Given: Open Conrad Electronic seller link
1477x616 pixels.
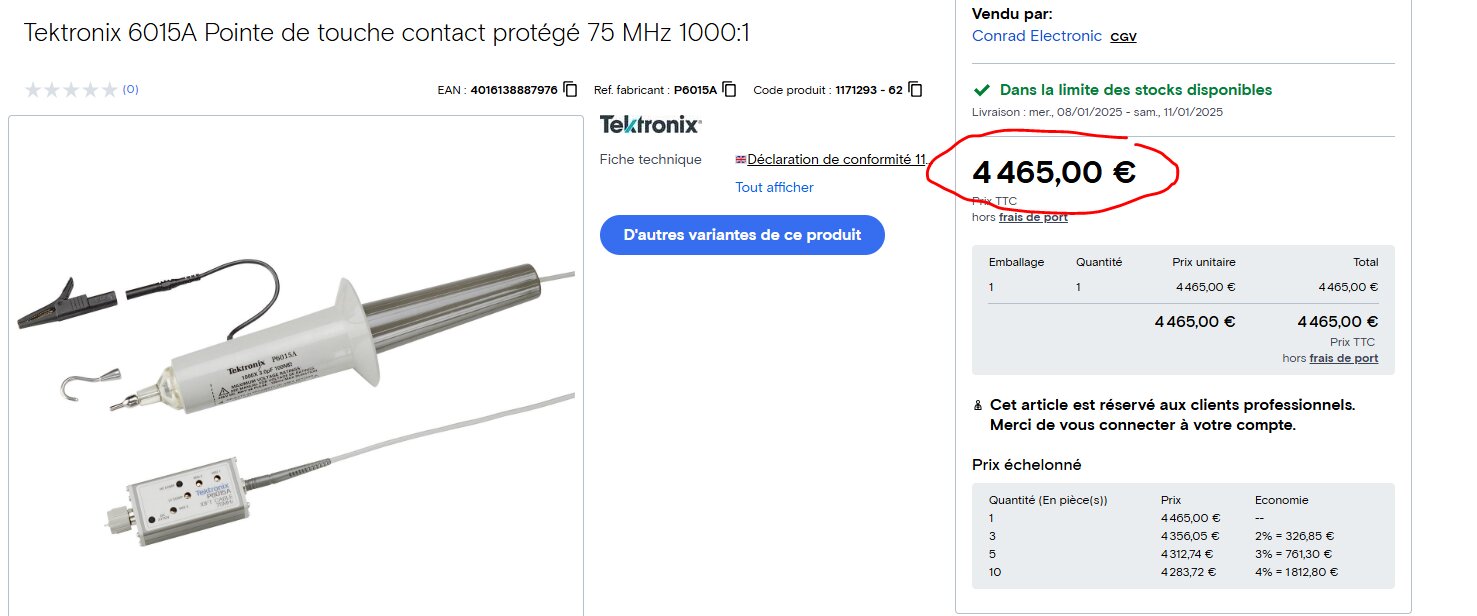Looking at the screenshot, I should (1037, 36).
